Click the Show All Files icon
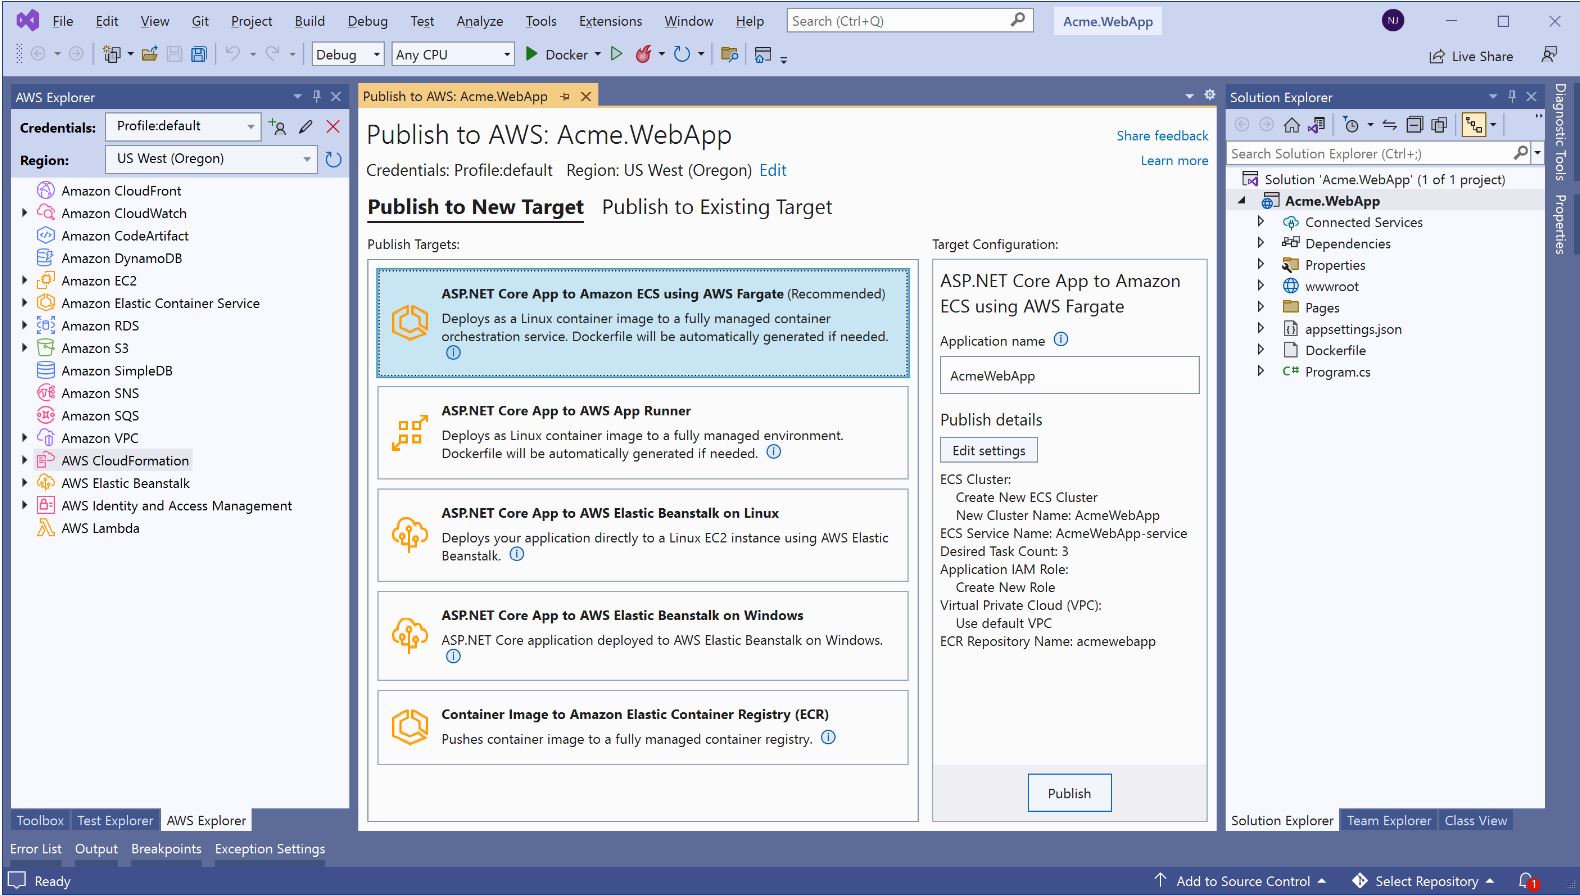Viewport: 1580px width, 895px height. pyautogui.click(x=1439, y=125)
